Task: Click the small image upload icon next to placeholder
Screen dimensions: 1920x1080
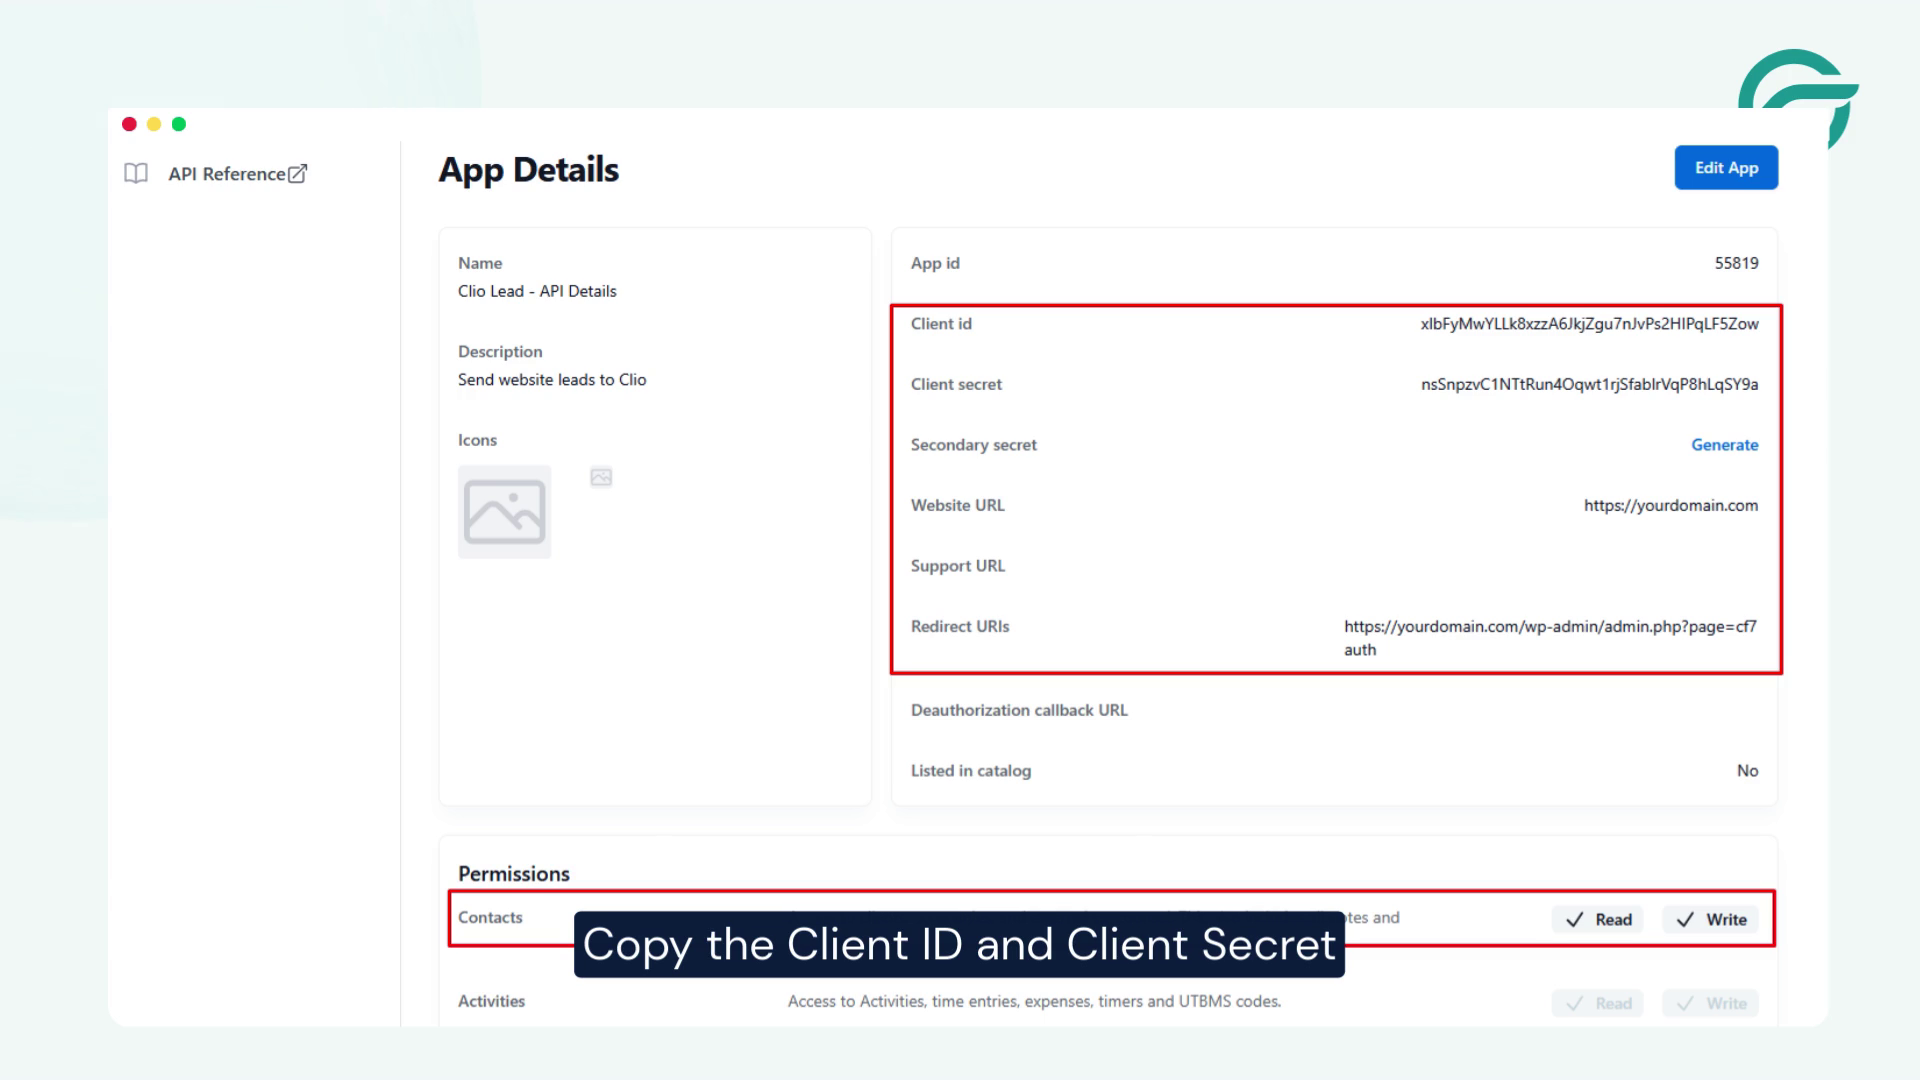Action: tap(600, 477)
